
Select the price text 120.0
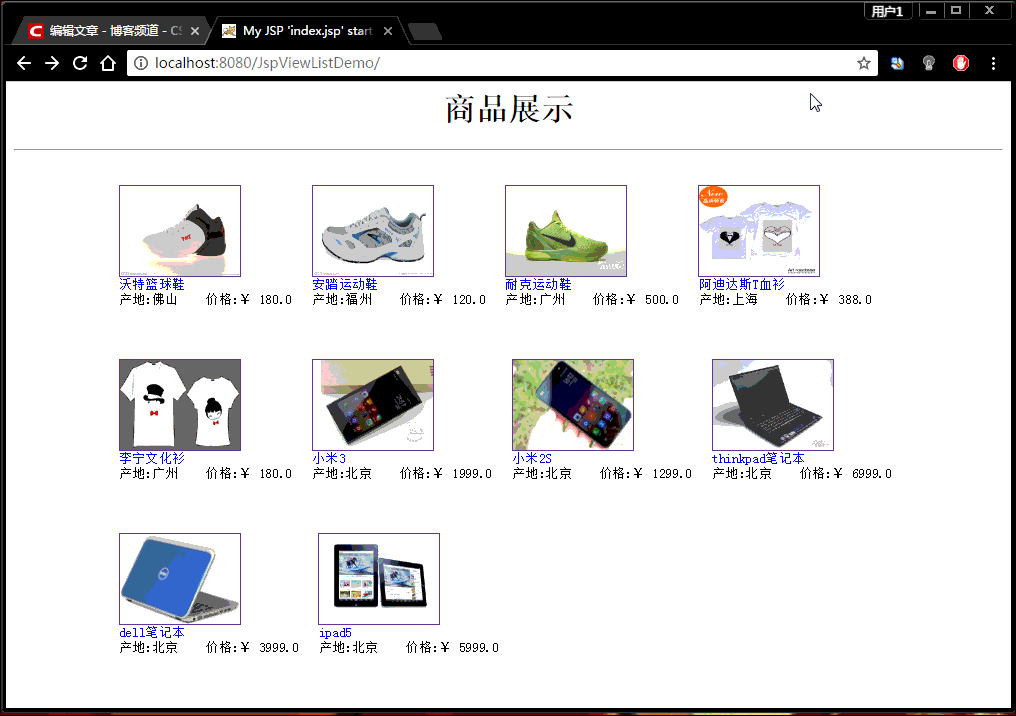469,300
